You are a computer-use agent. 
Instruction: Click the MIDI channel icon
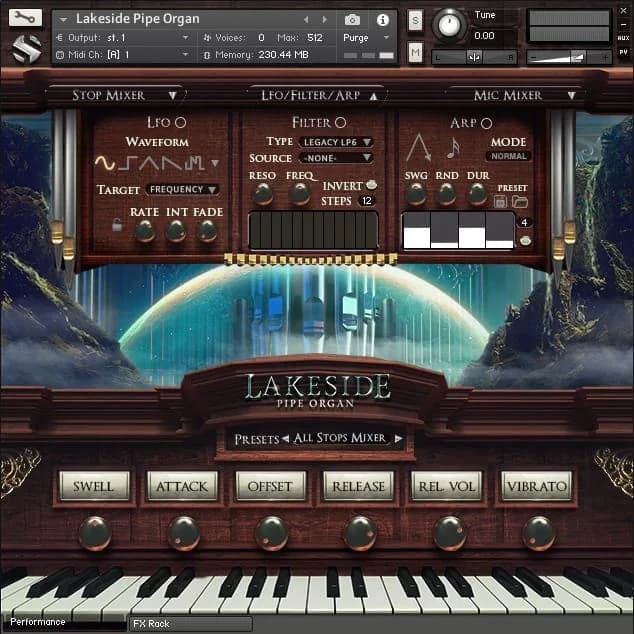(x=60, y=55)
